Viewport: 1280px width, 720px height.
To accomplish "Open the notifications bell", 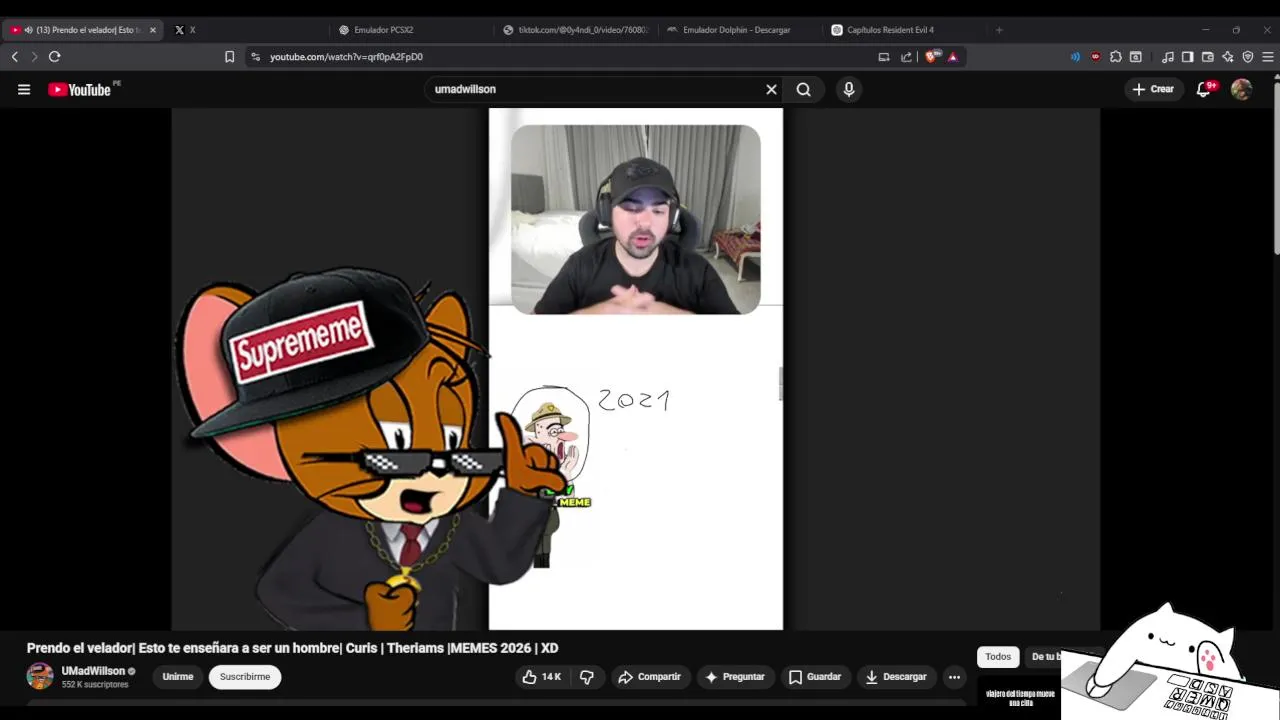I will 1204,89.
